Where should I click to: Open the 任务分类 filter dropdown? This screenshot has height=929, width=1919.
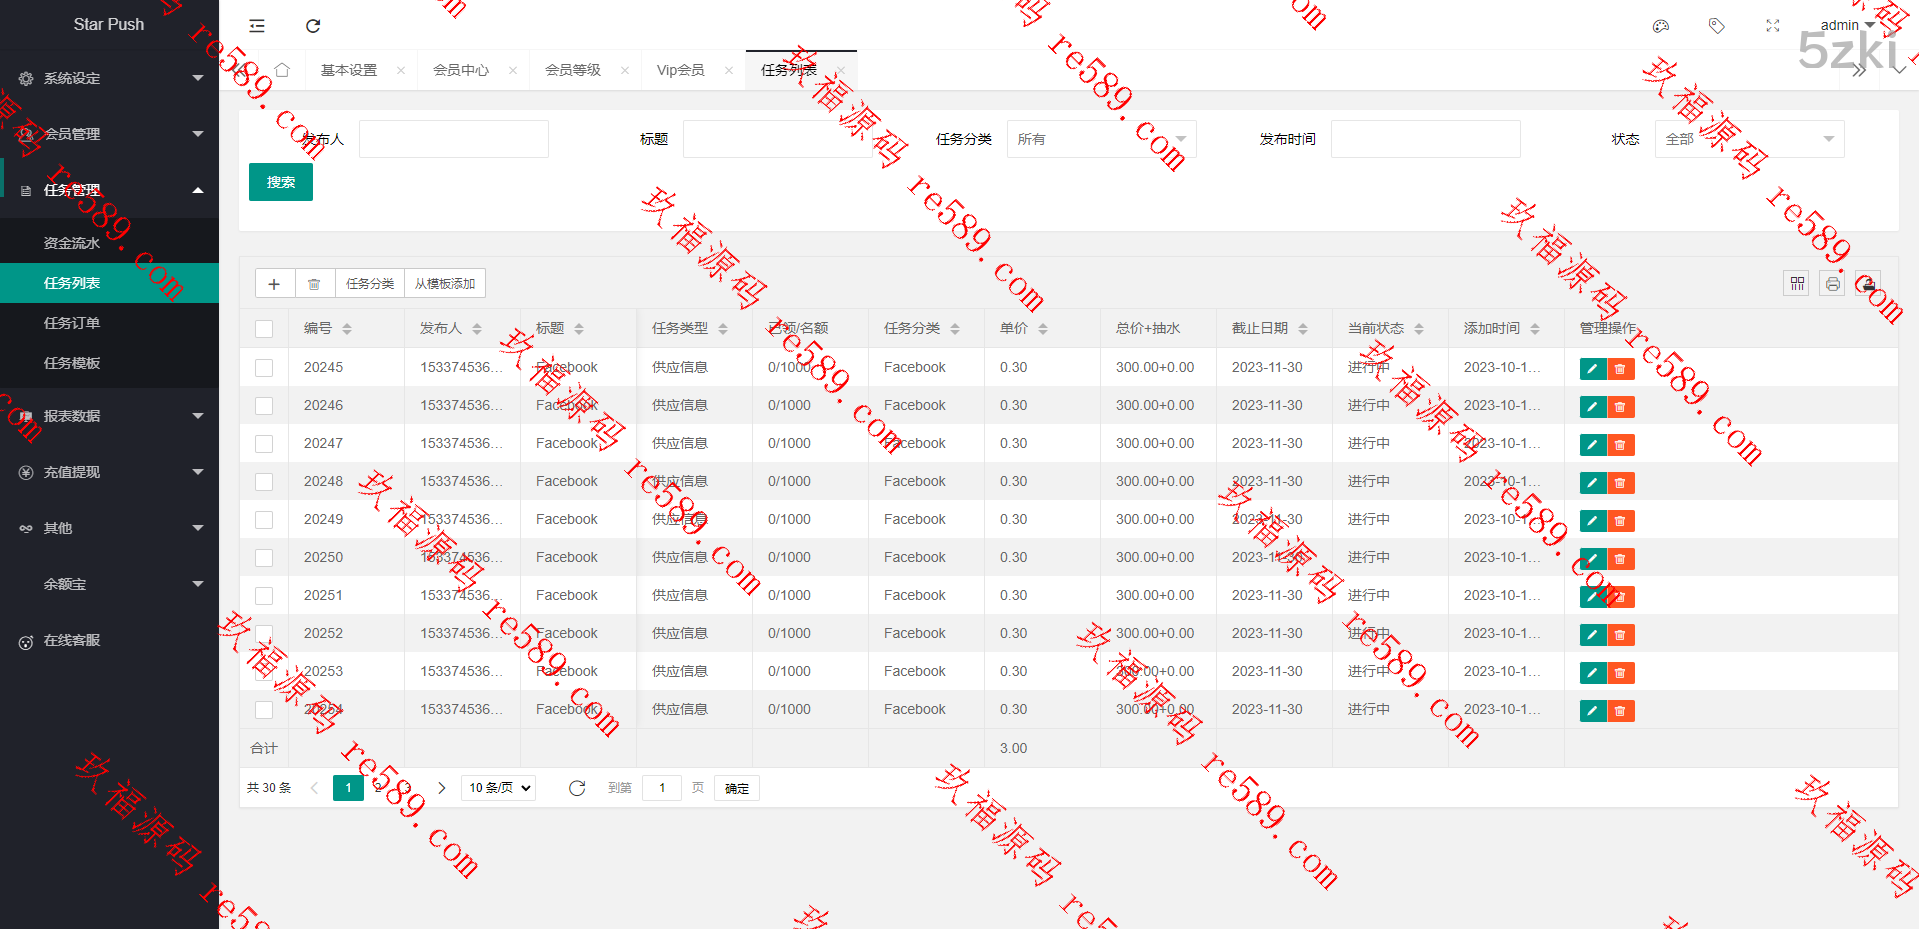1101,139
